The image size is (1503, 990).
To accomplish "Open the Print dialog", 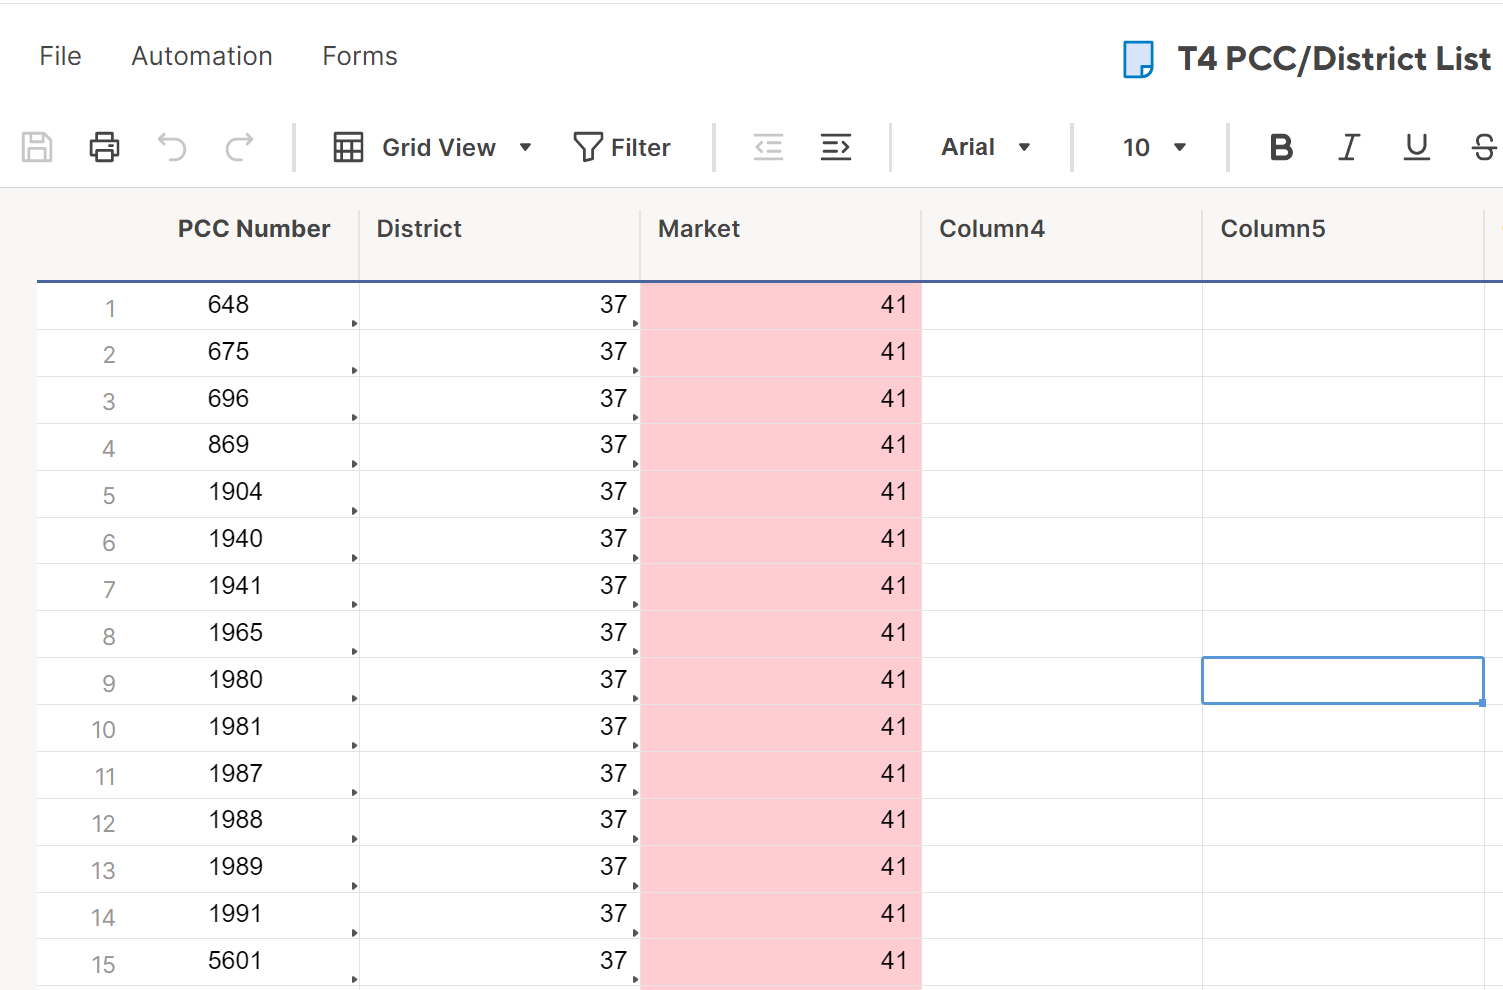I will (x=104, y=147).
